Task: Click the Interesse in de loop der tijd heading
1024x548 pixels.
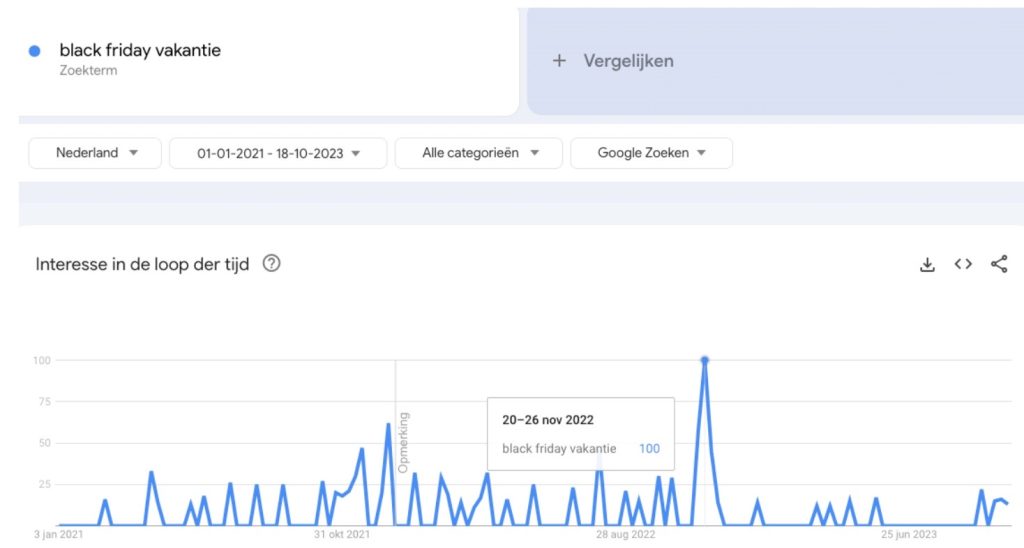Action: (x=142, y=264)
